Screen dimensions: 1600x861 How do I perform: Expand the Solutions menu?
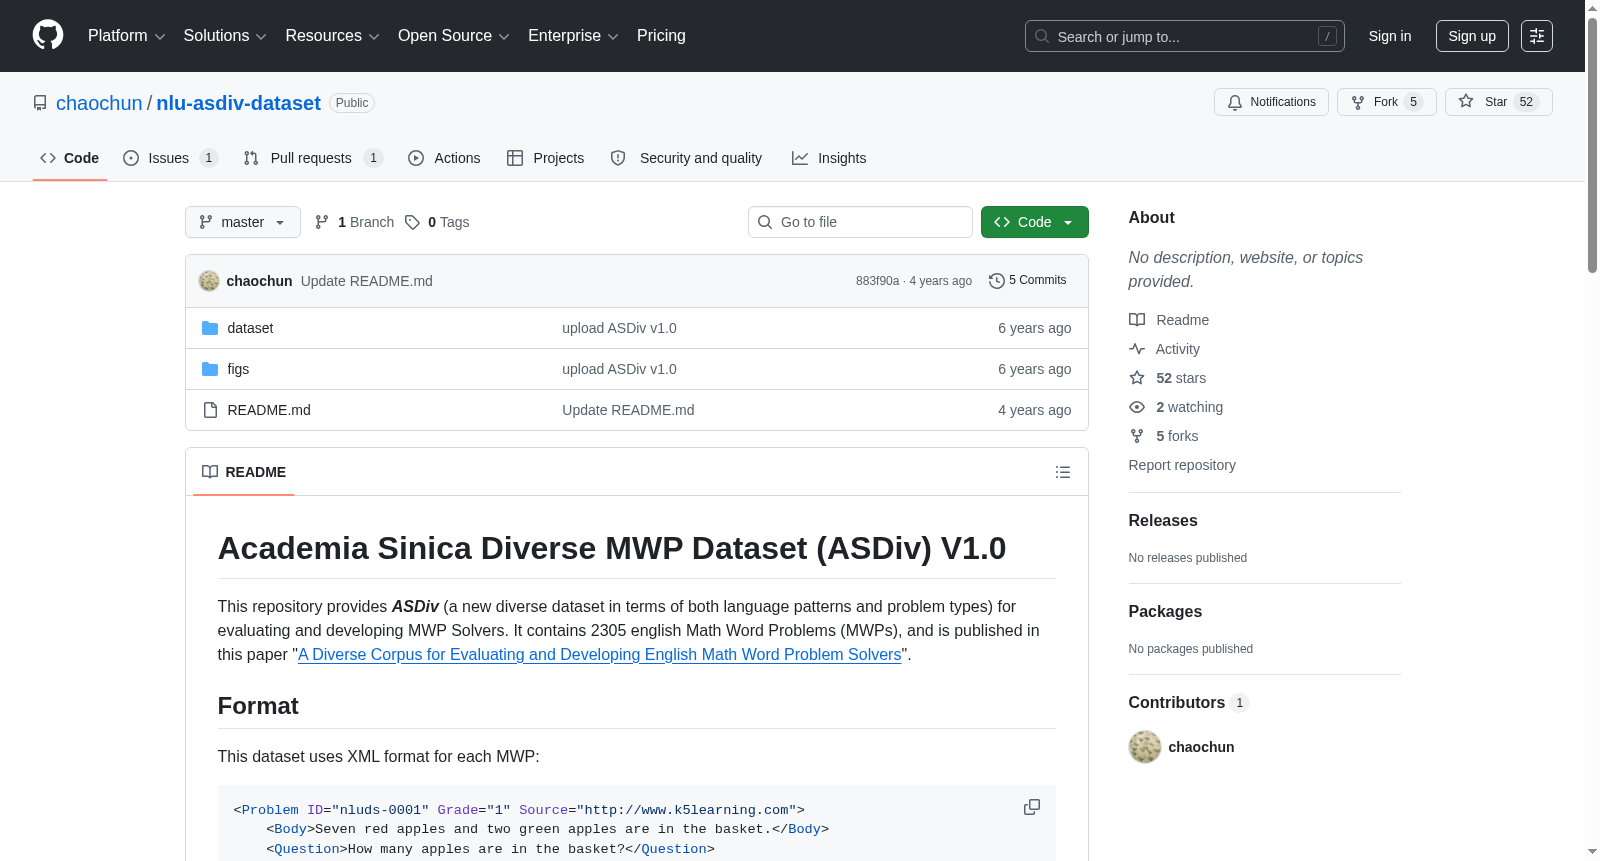pos(225,36)
